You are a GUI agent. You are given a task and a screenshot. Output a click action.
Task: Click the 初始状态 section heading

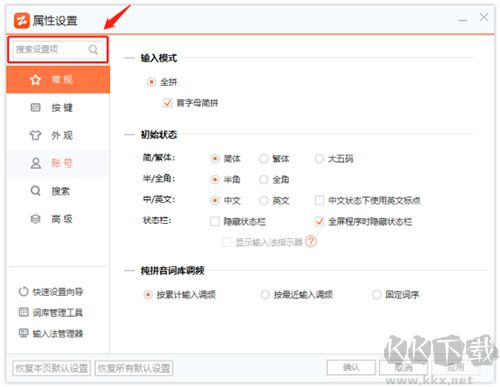(159, 135)
